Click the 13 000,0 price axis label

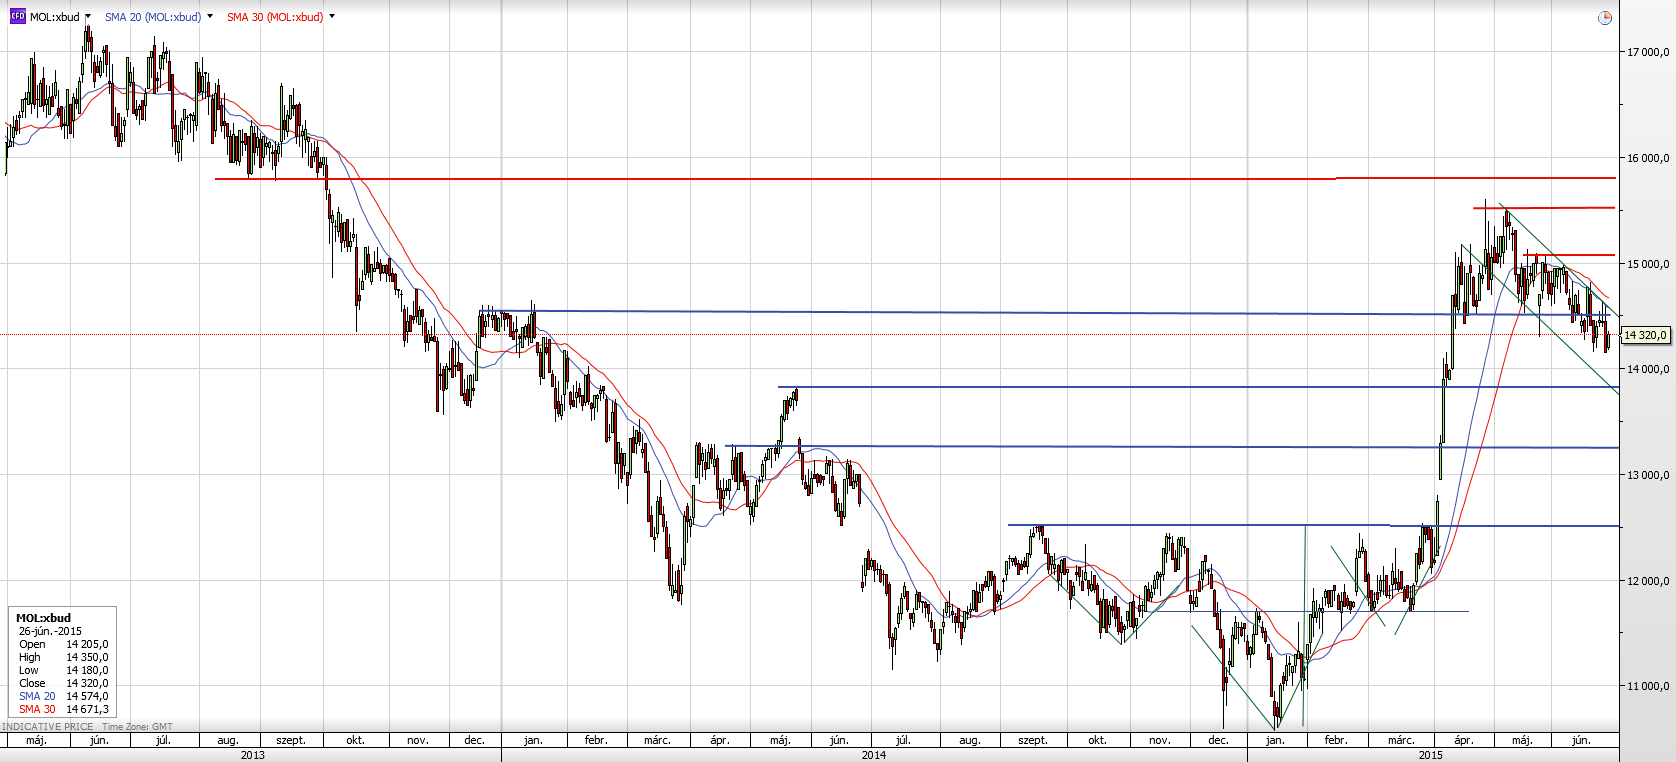pyautogui.click(x=1647, y=475)
